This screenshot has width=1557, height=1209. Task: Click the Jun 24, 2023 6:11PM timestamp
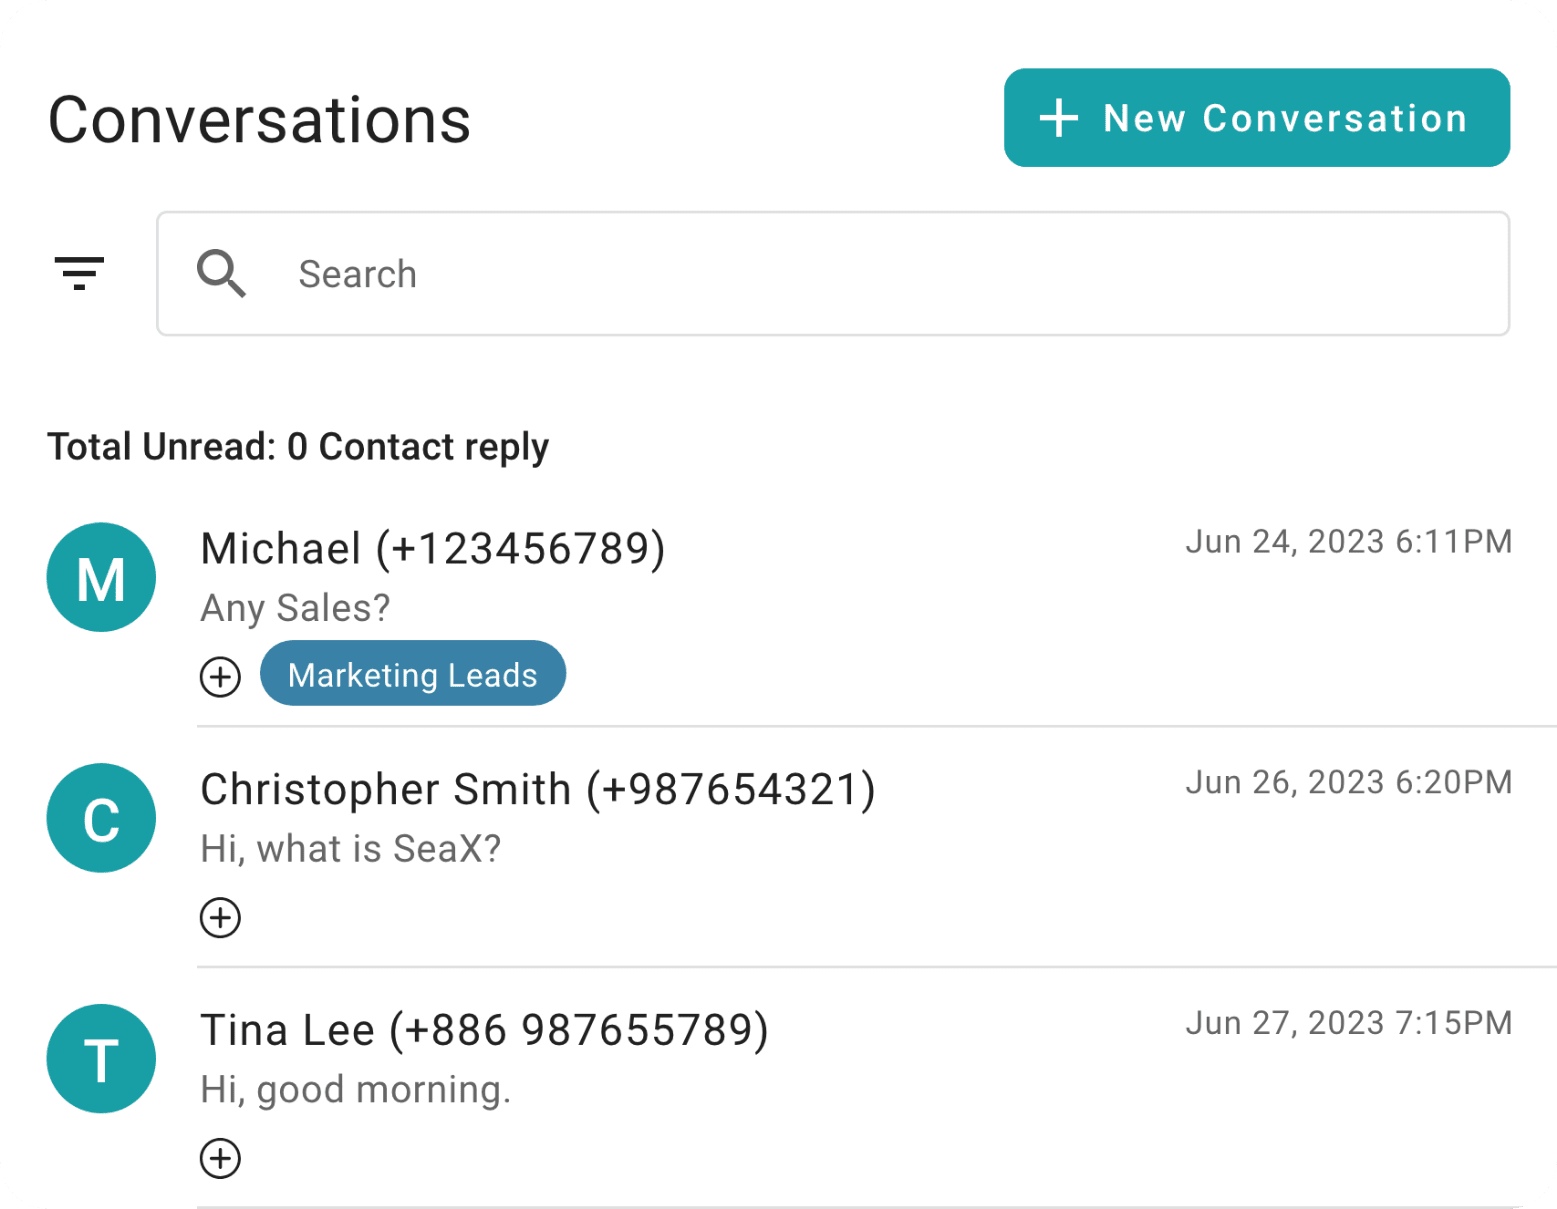tap(1349, 542)
